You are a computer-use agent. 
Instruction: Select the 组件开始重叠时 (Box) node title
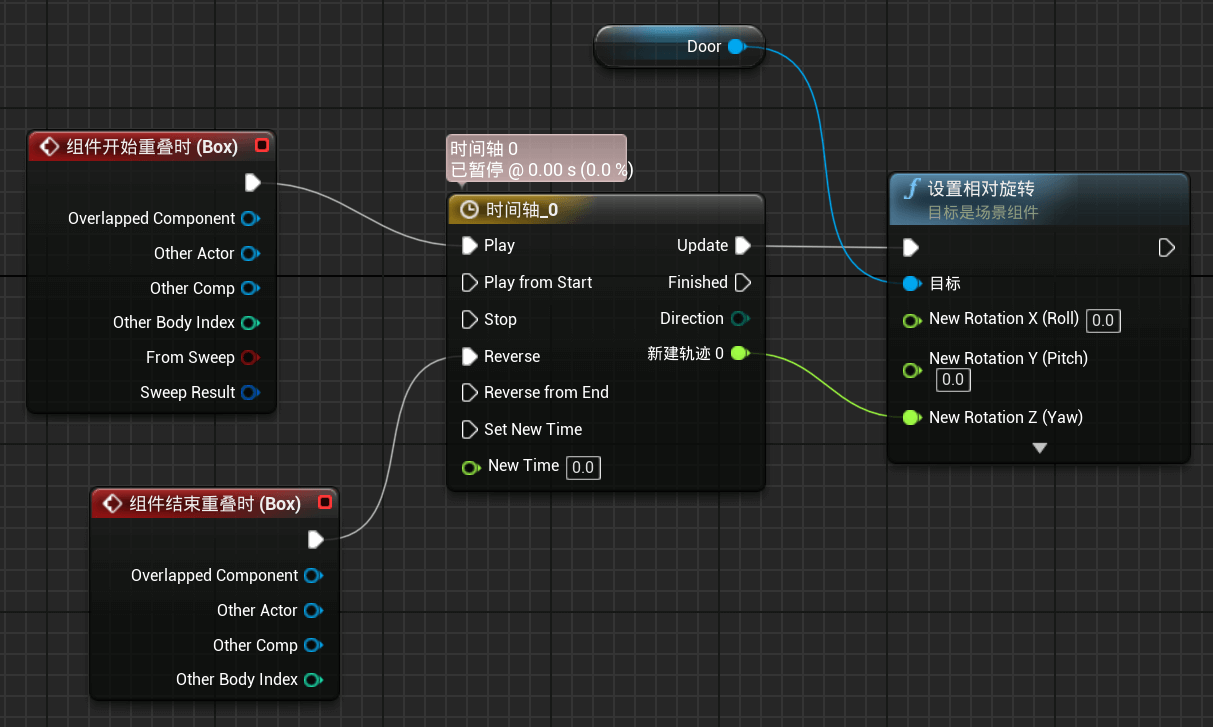pos(152,147)
